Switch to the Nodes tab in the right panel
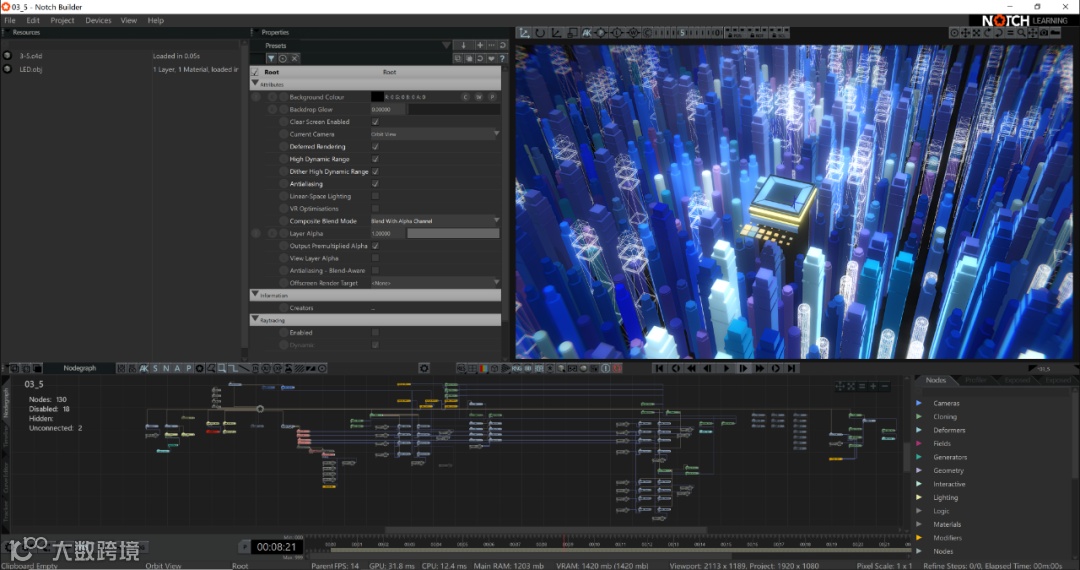 935,380
